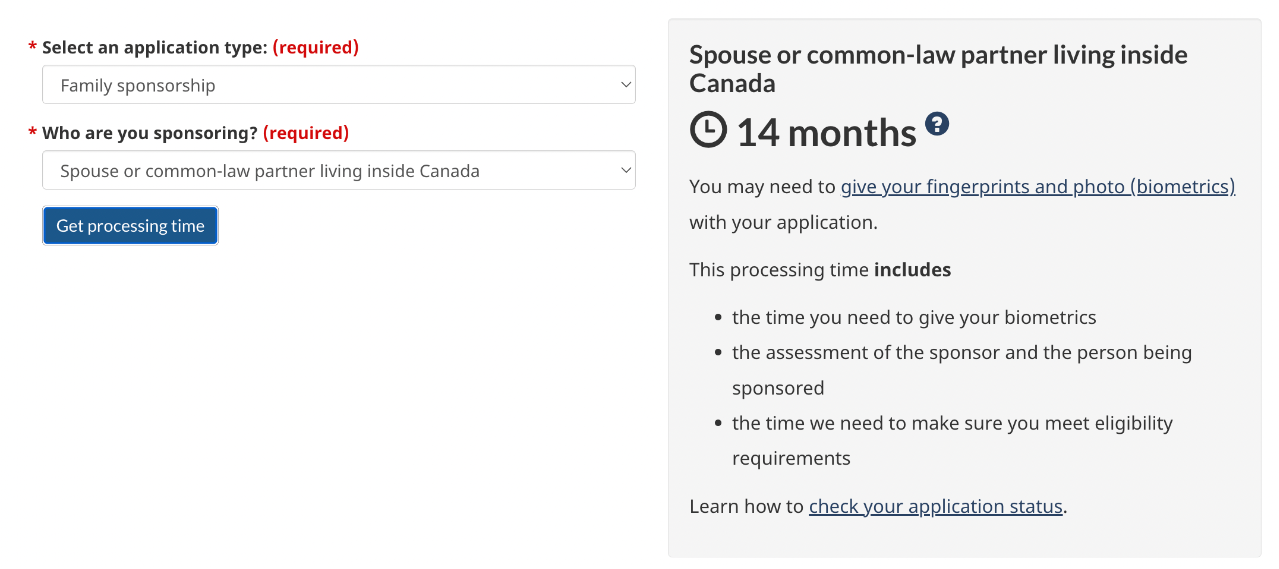Open the Spouse or common-law partner dropdown
Image resolution: width=1279 pixels, height=569 pixels.
coord(338,171)
